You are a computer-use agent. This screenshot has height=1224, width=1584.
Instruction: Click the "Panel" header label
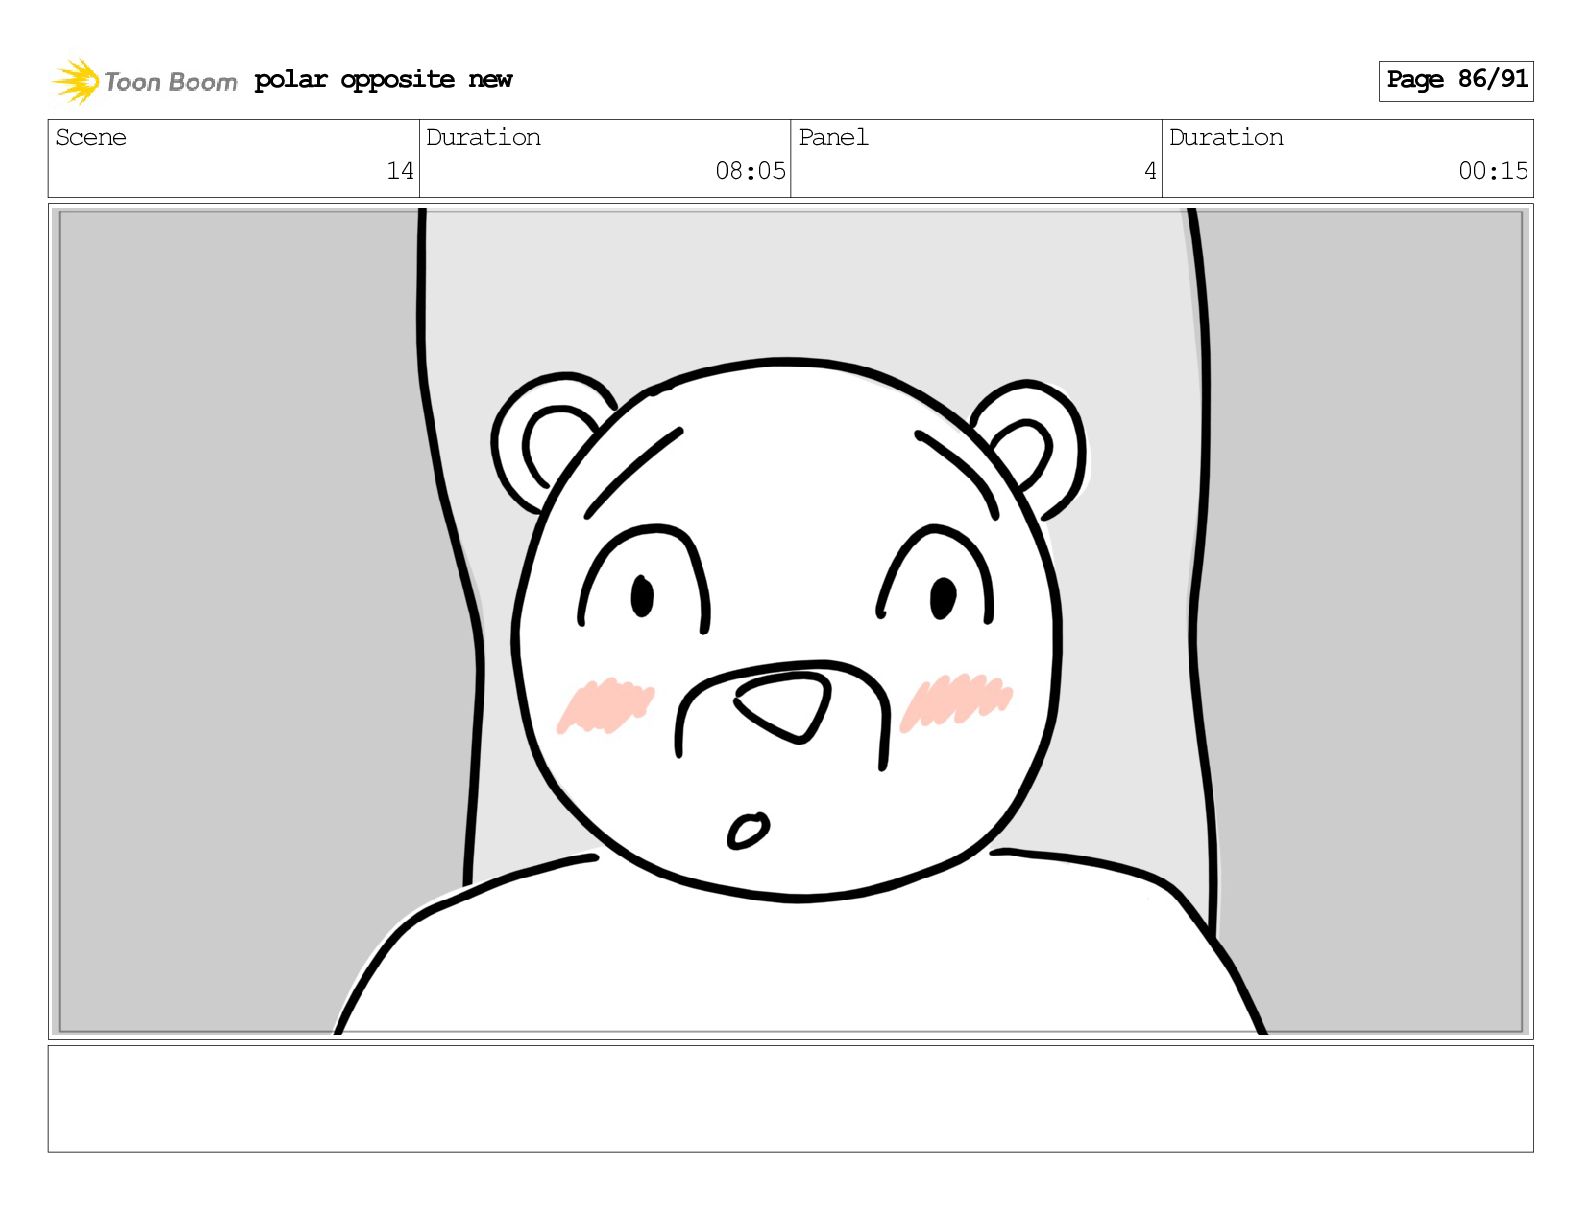click(x=833, y=137)
